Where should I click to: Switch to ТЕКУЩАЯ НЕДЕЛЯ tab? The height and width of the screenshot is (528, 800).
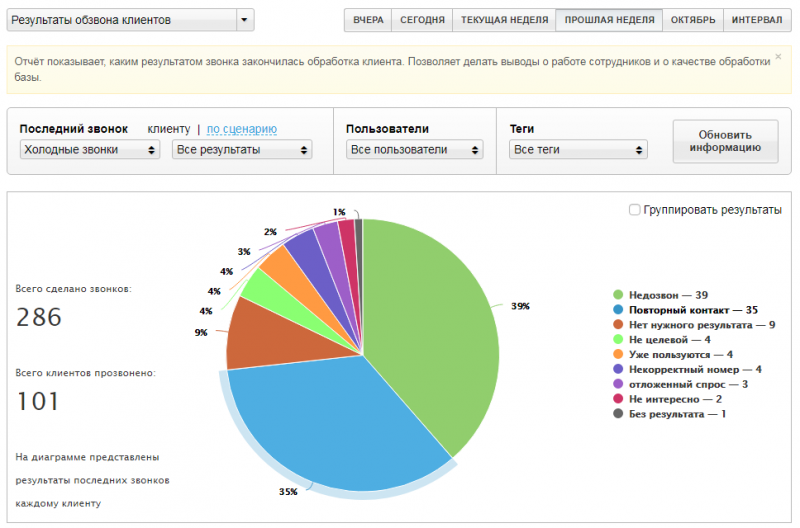[x=503, y=20]
